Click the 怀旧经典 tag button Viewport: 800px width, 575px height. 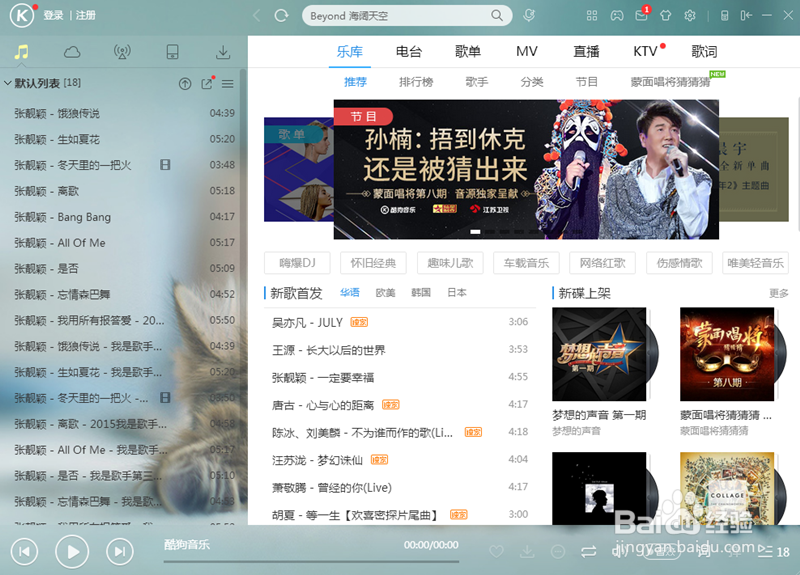point(373,263)
